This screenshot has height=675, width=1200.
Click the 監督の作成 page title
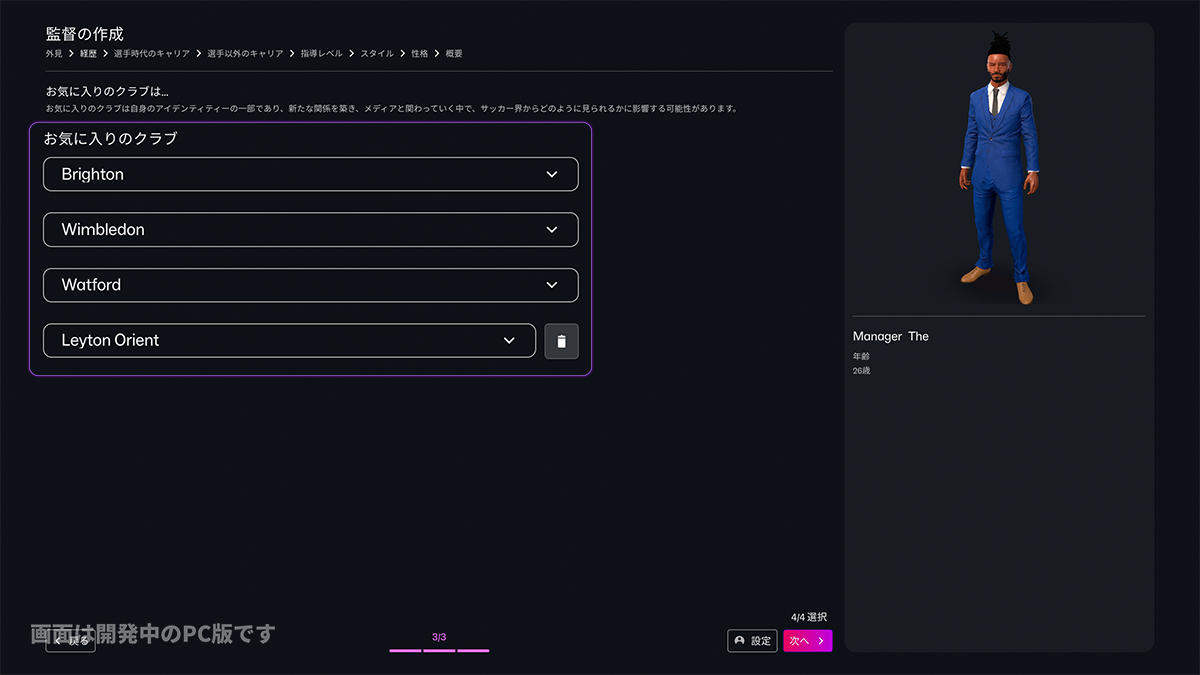tap(85, 34)
